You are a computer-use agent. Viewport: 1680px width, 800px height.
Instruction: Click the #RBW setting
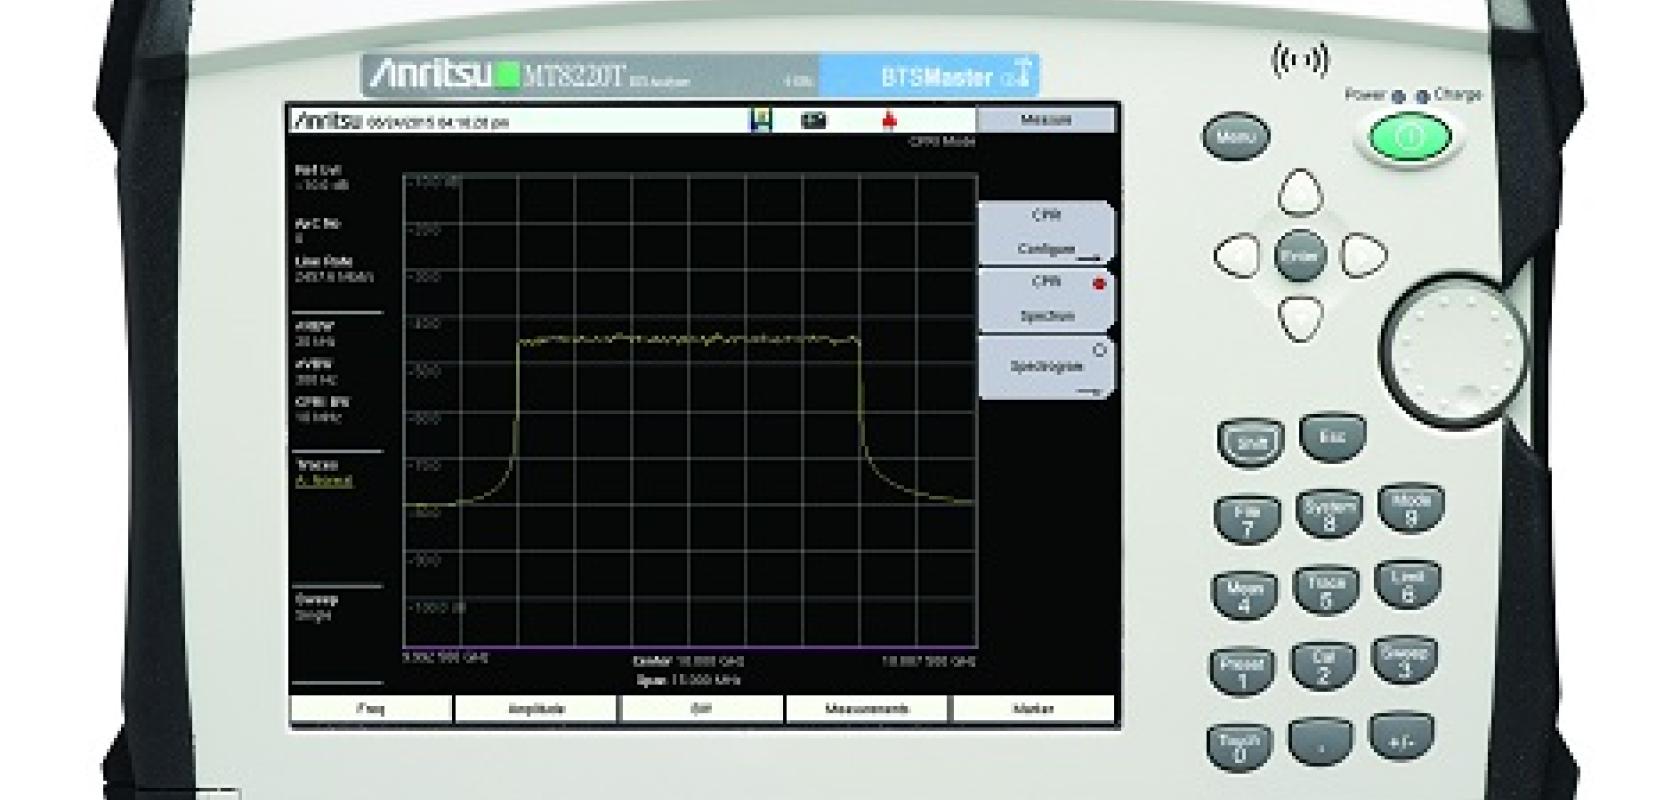[315, 334]
